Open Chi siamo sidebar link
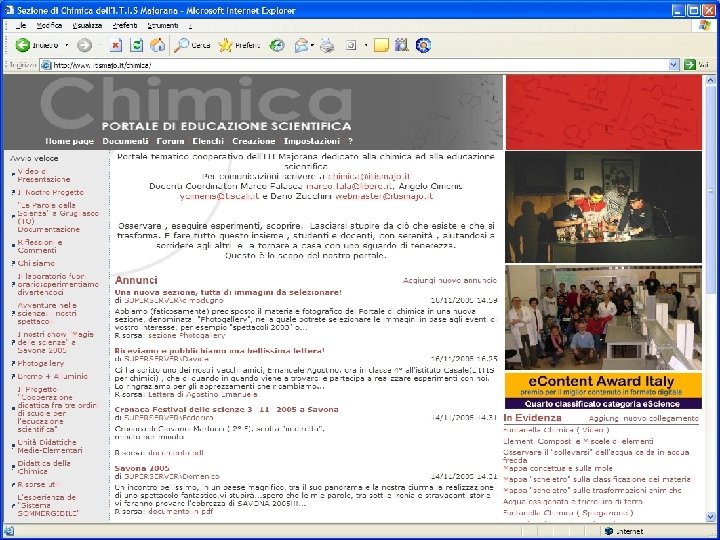The width and height of the screenshot is (720, 540). (36, 263)
